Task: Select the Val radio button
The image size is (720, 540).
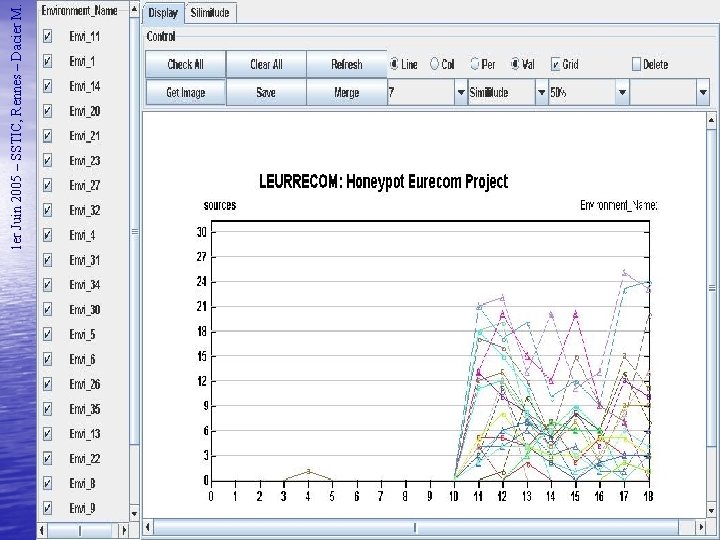Action: (515, 64)
